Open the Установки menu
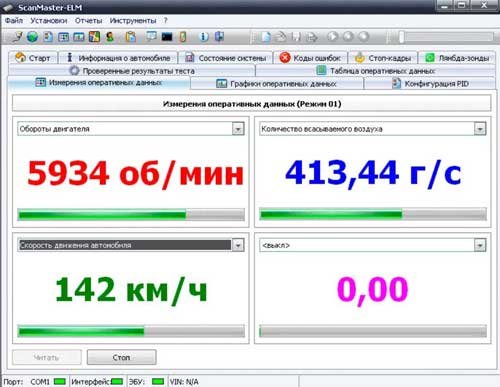Viewport: 500px width, 387px height. point(49,21)
